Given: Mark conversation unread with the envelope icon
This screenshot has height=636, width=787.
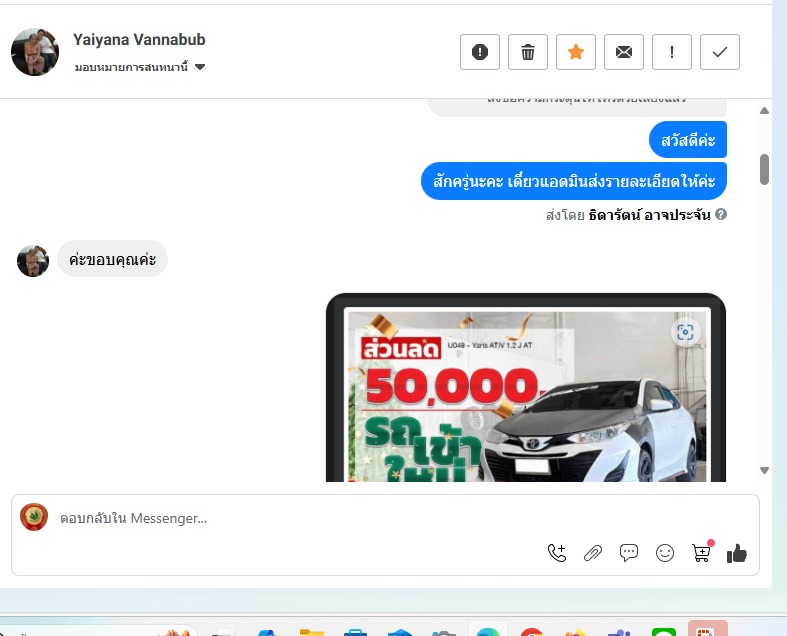Looking at the screenshot, I should [623, 52].
